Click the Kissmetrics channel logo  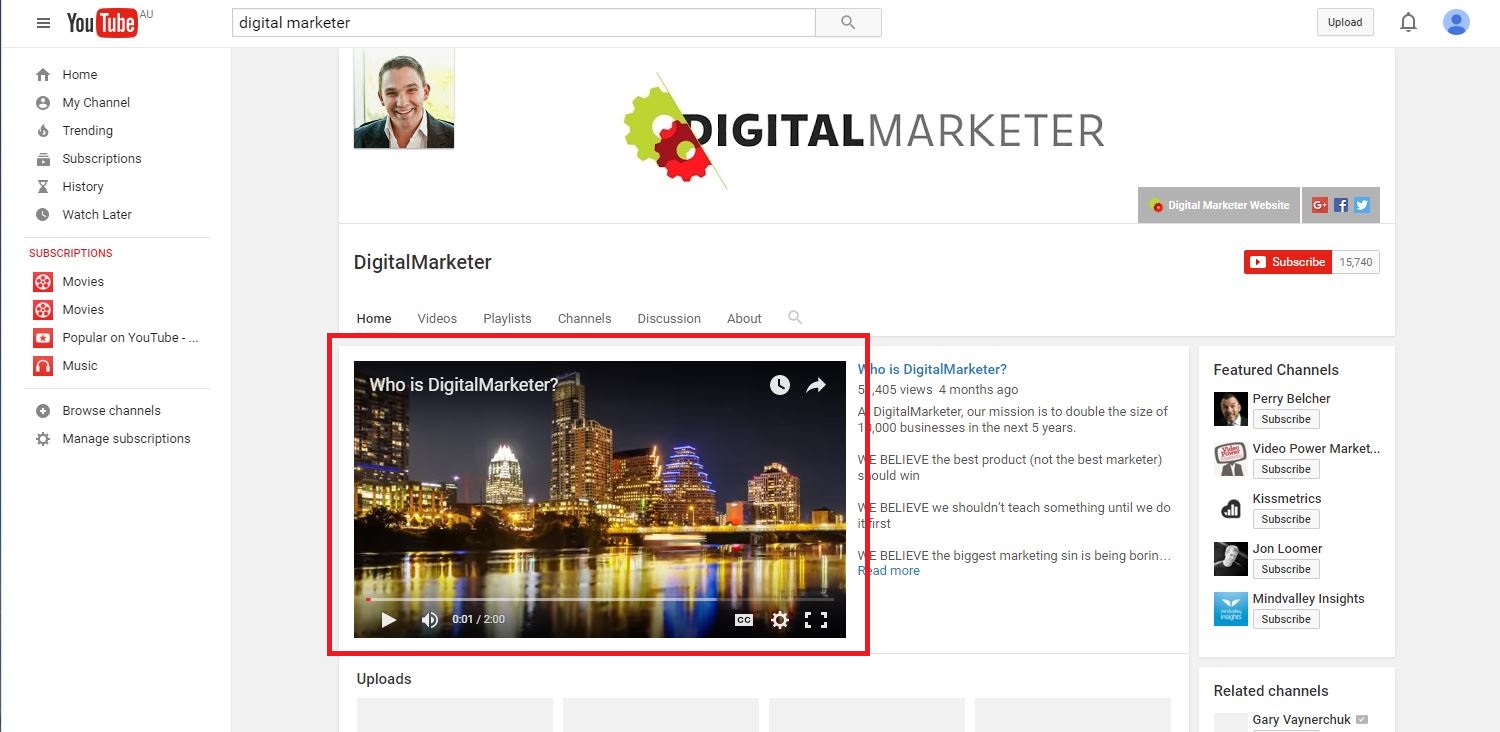point(1231,509)
